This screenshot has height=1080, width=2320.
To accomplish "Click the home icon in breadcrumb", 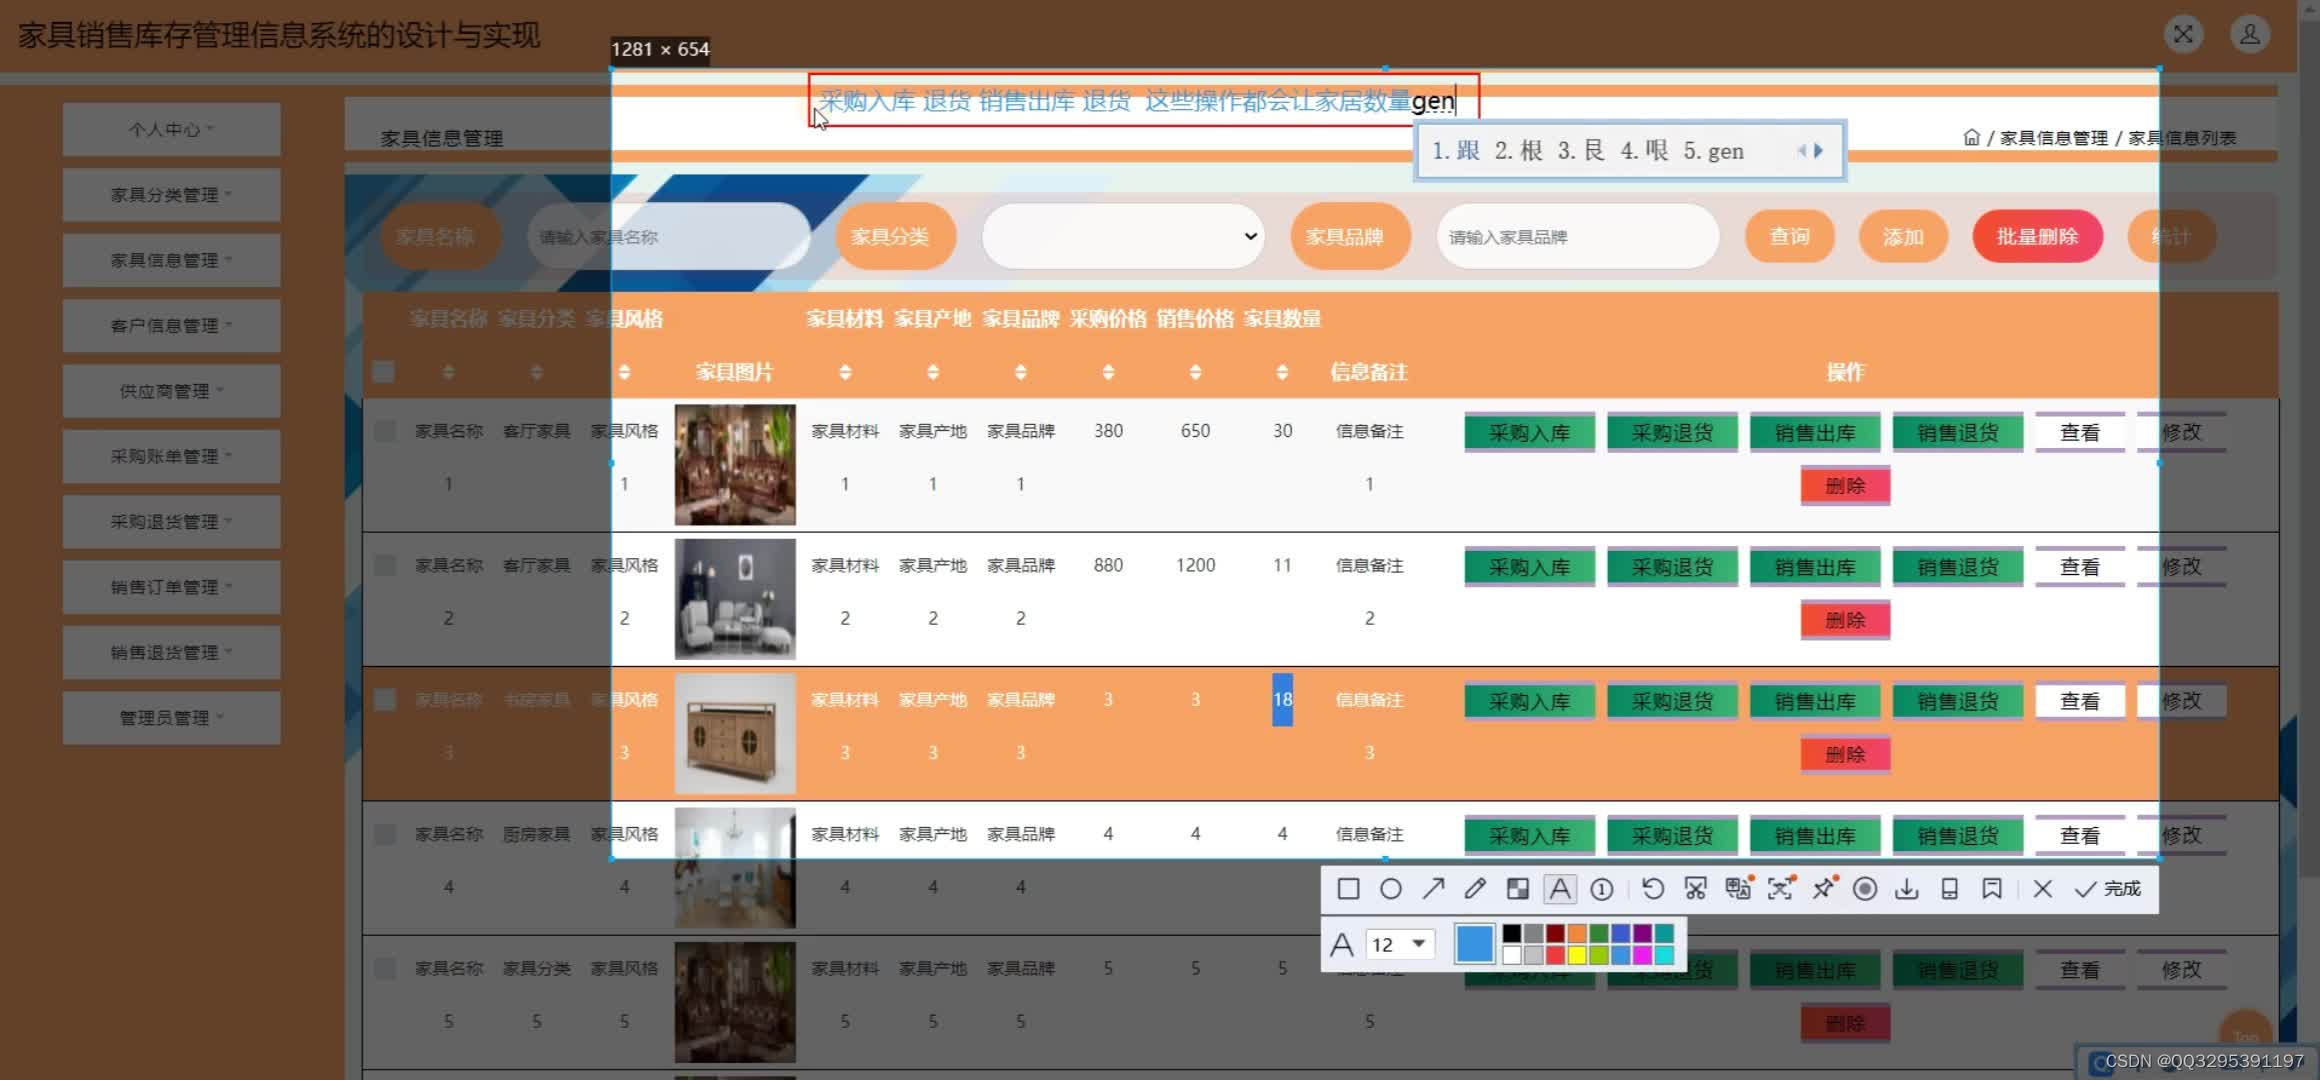I will 1971,137.
